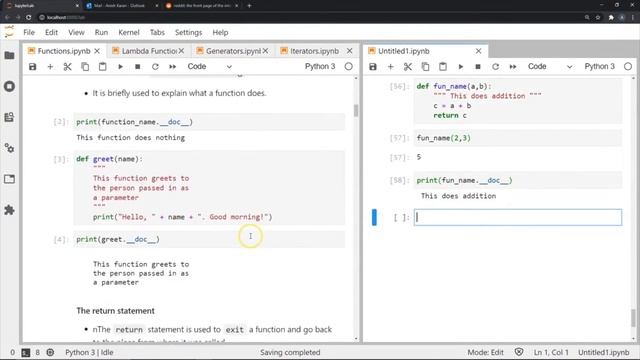This screenshot has height=360, width=640.
Task: Cut selected cells in Untitled1.ipynb
Action: pyautogui.click(x=408, y=67)
